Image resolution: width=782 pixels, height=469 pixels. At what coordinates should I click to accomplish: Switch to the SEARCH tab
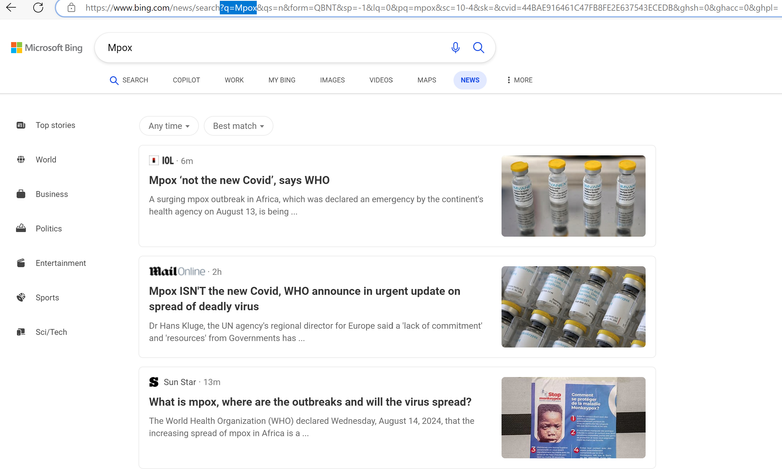pyautogui.click(x=129, y=80)
